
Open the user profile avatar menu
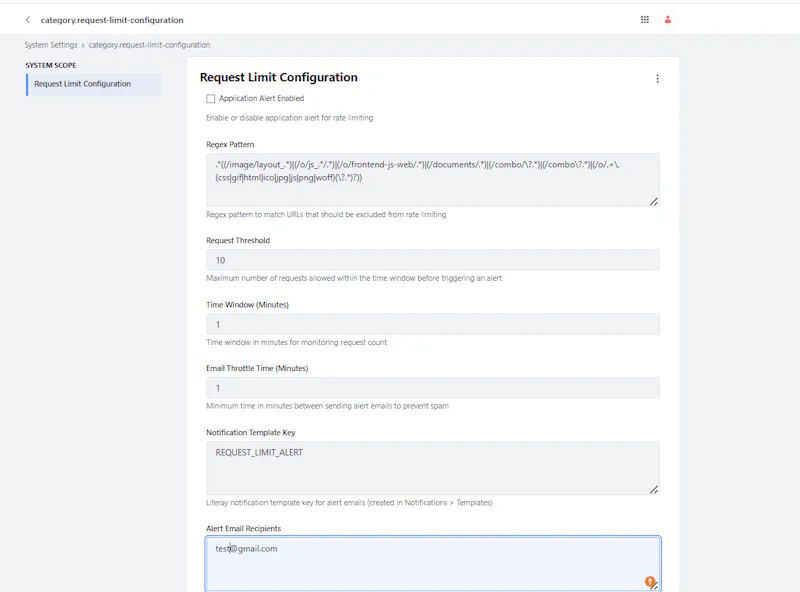[668, 19]
